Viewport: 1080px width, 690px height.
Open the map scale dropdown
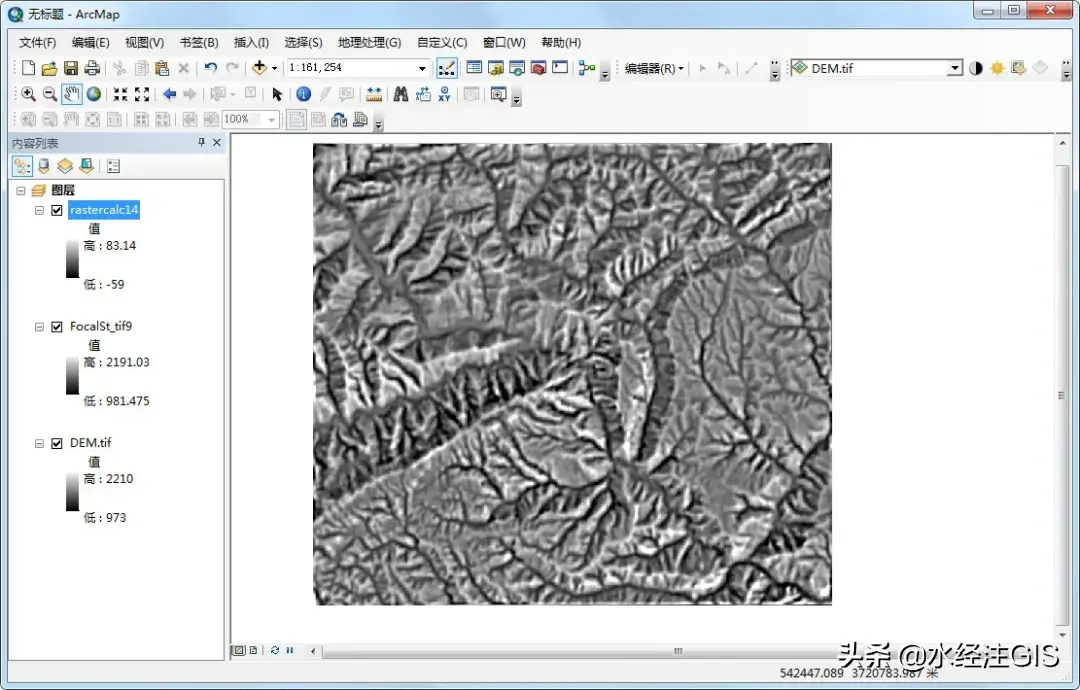(422, 68)
